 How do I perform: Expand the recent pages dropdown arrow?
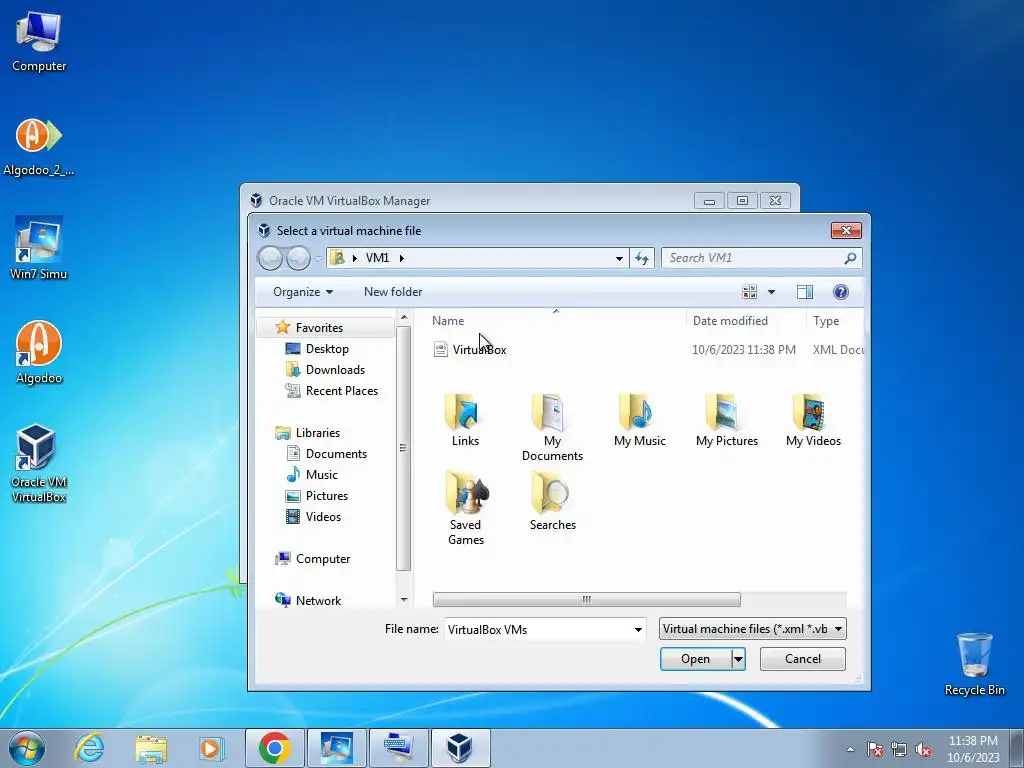(318, 258)
